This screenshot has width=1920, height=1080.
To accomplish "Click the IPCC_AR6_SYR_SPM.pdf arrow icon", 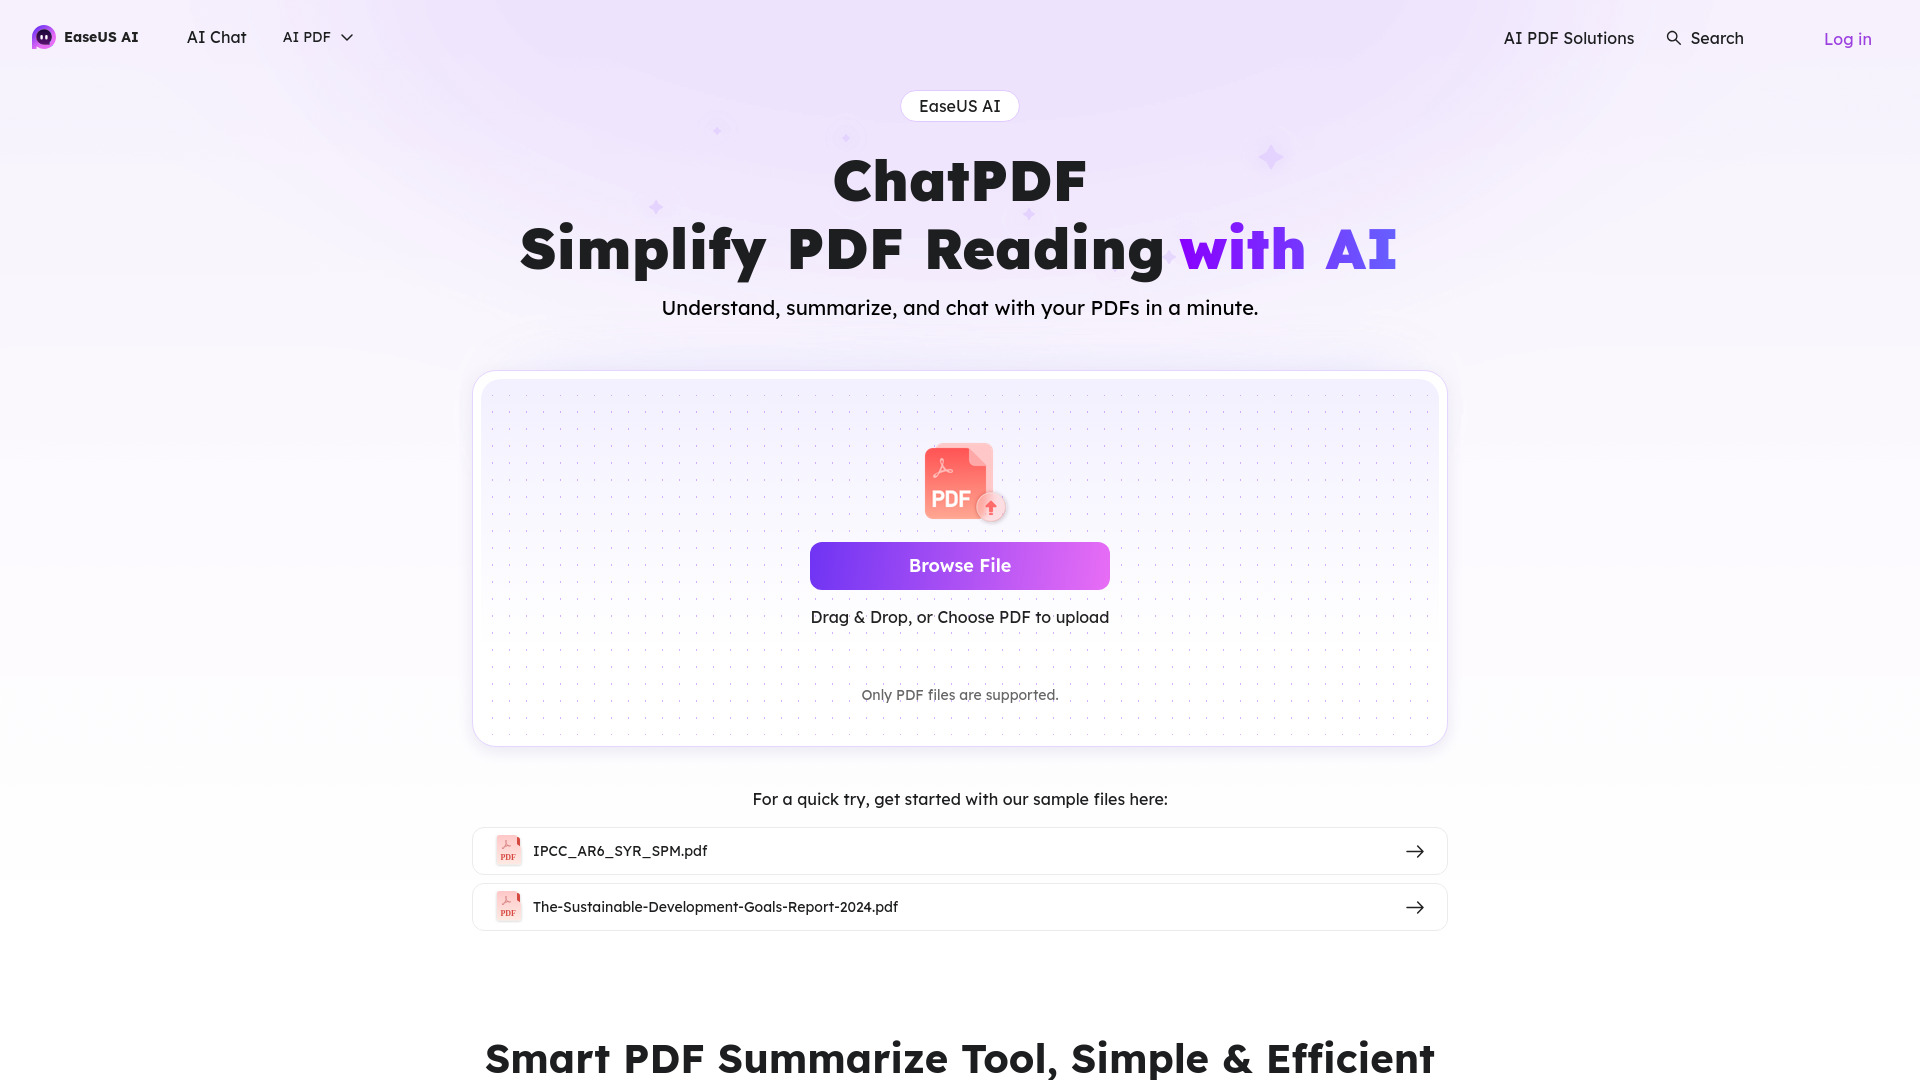I will (1415, 851).
